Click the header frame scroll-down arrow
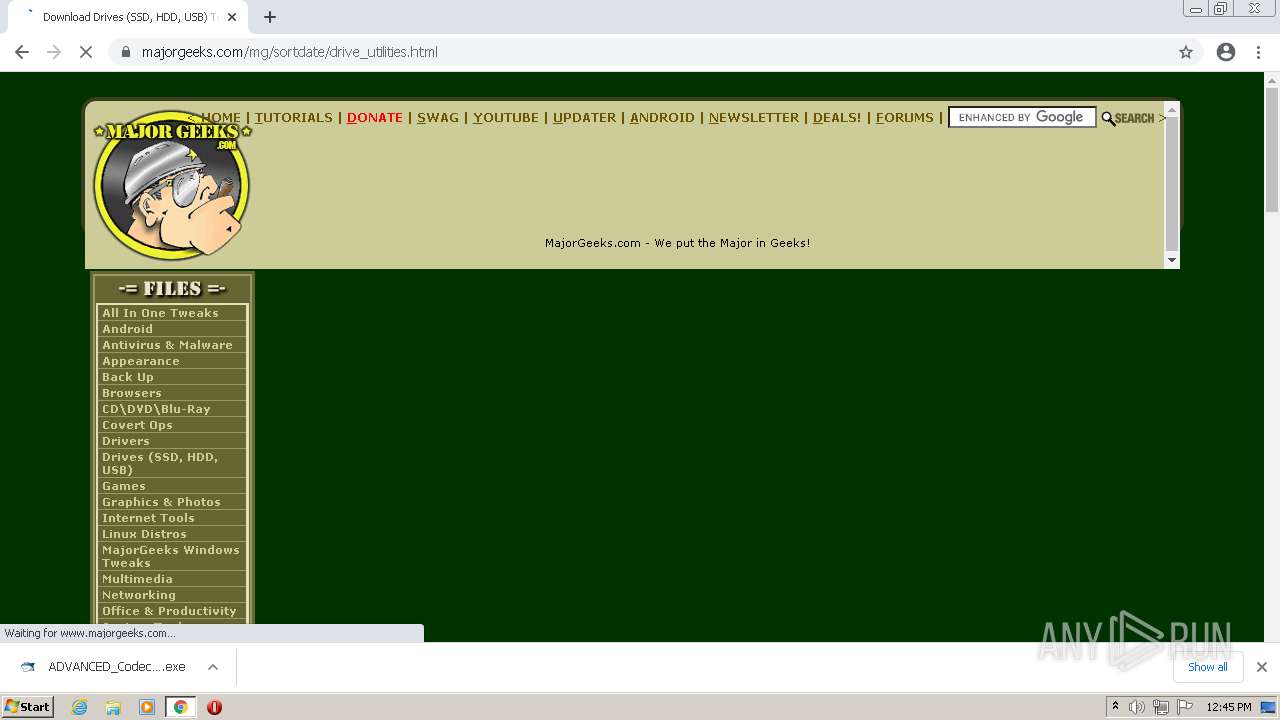 [1172, 260]
